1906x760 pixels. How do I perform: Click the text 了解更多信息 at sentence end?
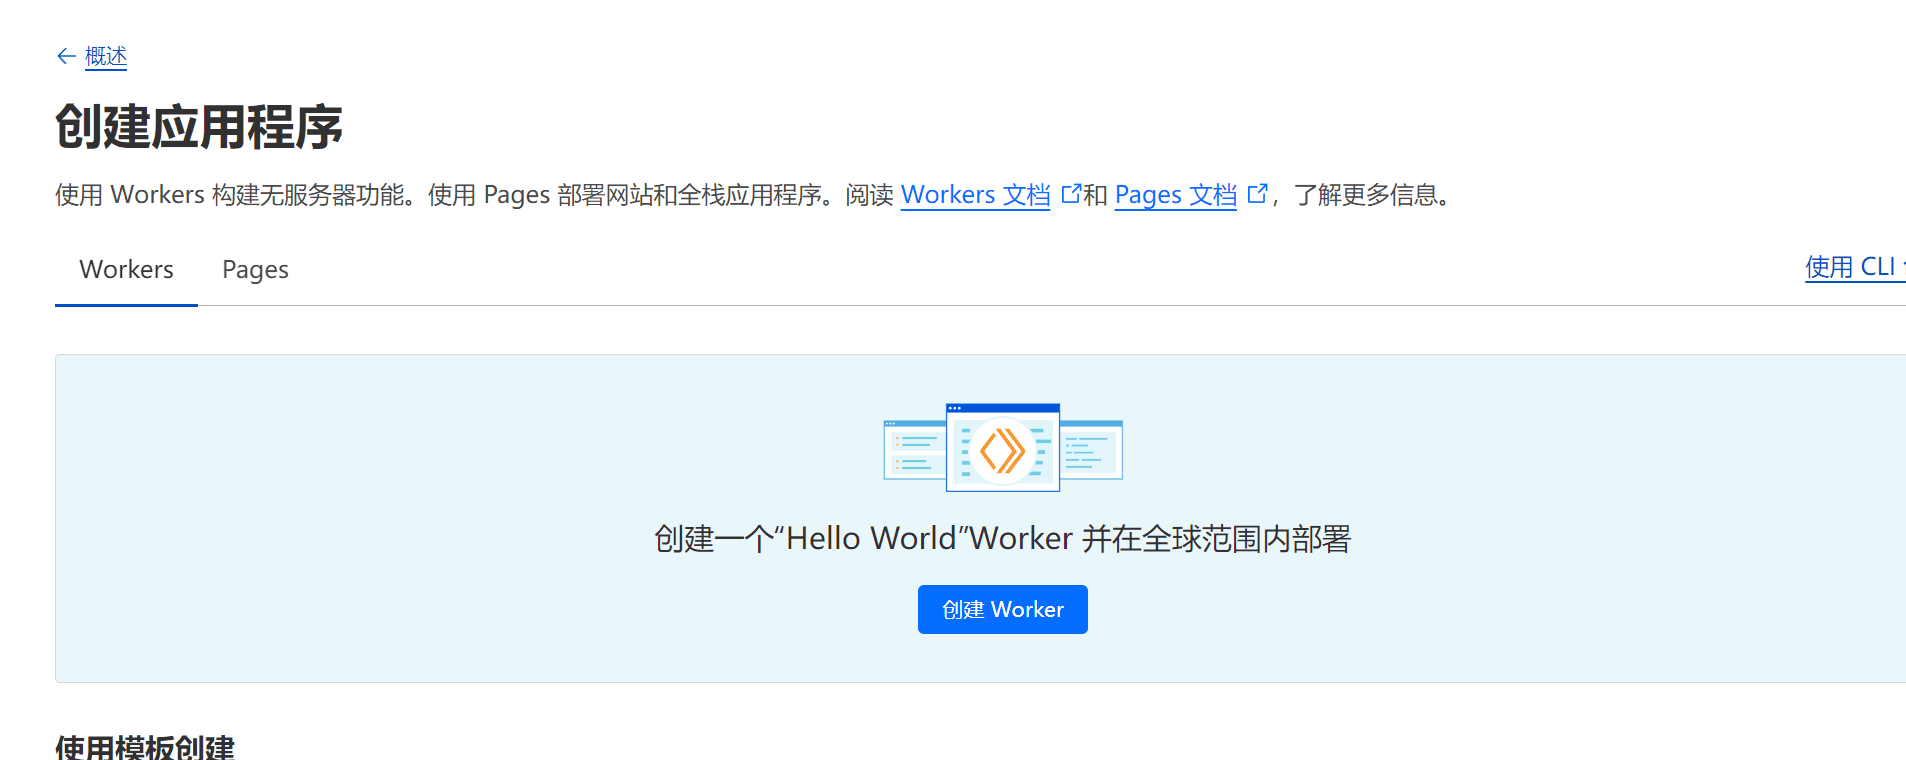click(1366, 194)
